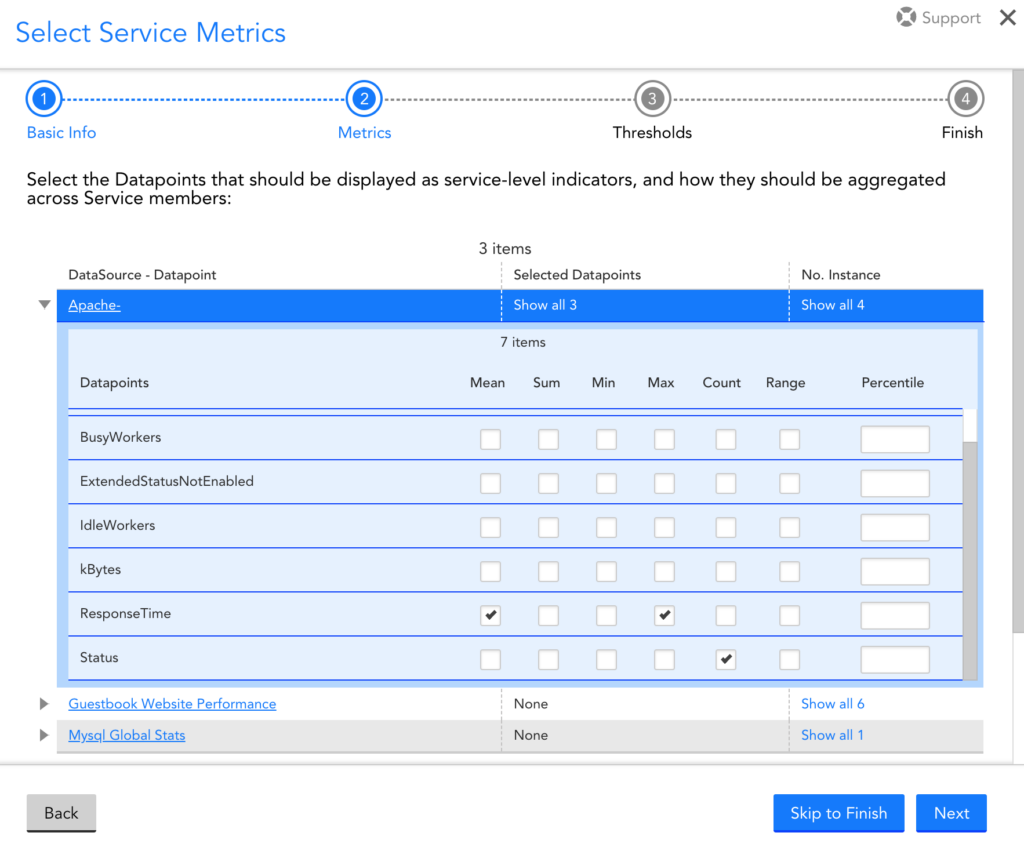The height and width of the screenshot is (858, 1024).
Task: Click the Support lifebuoy icon
Action: (906, 18)
